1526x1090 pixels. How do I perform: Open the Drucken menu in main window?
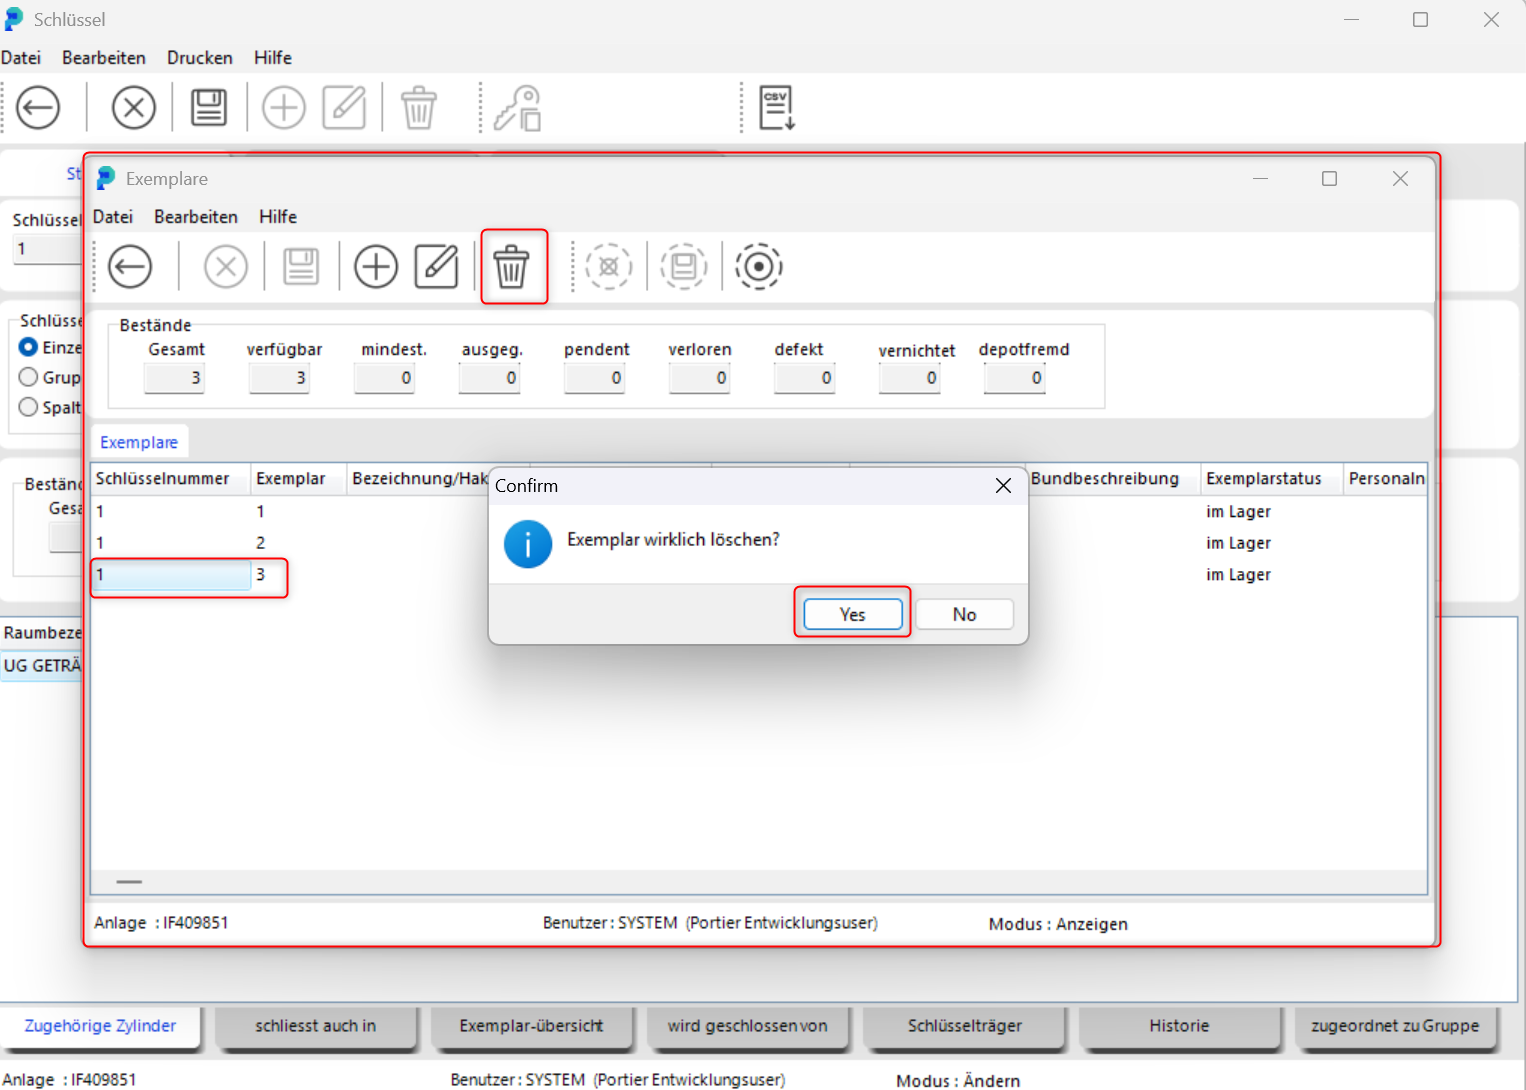click(199, 58)
